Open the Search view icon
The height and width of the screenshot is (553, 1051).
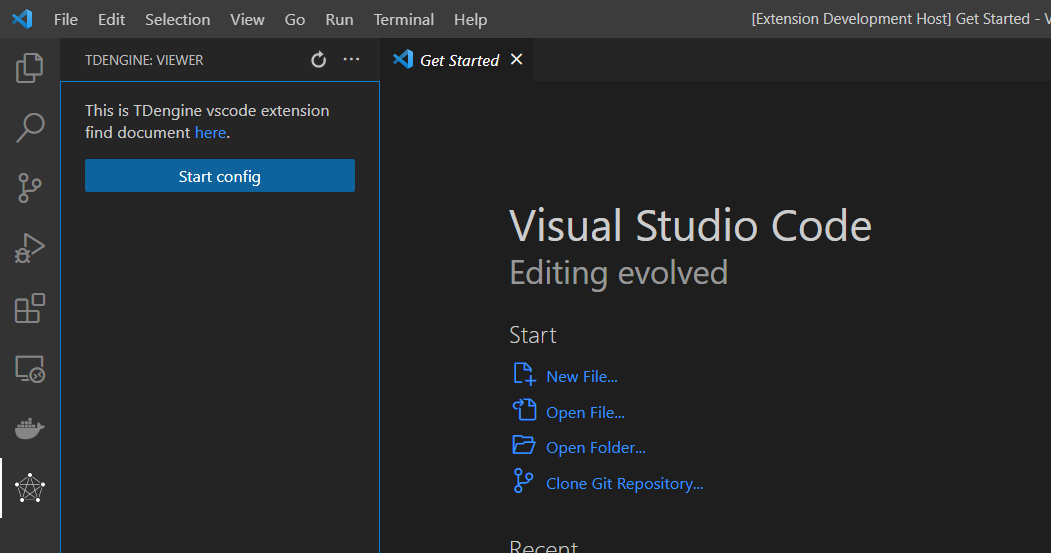(x=30, y=127)
